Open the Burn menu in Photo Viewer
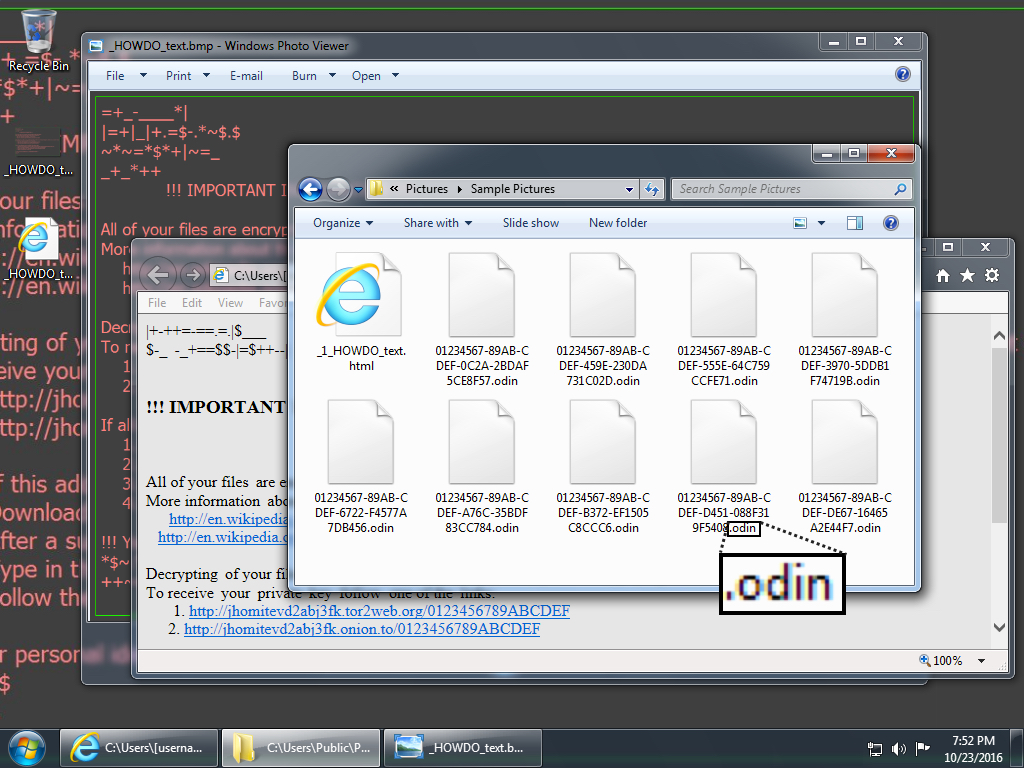Screen dimensions: 1024x768 (x=313, y=76)
